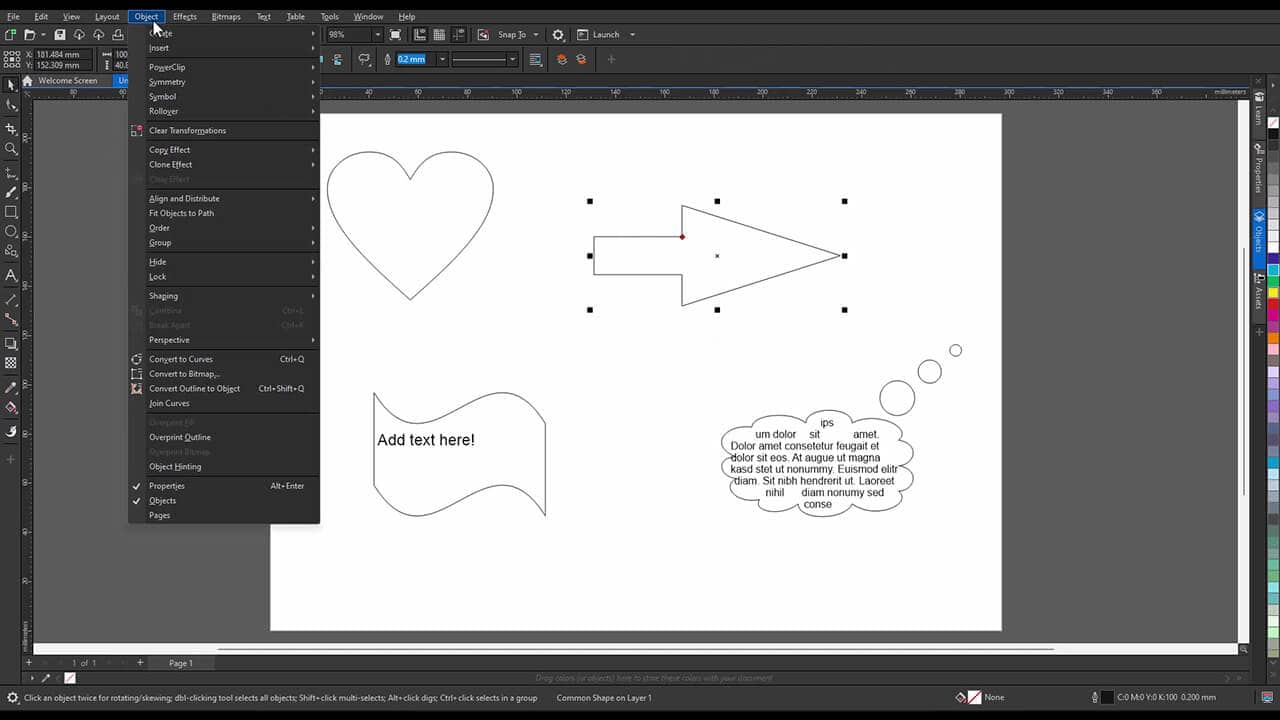Click the Save disk icon

(60, 35)
